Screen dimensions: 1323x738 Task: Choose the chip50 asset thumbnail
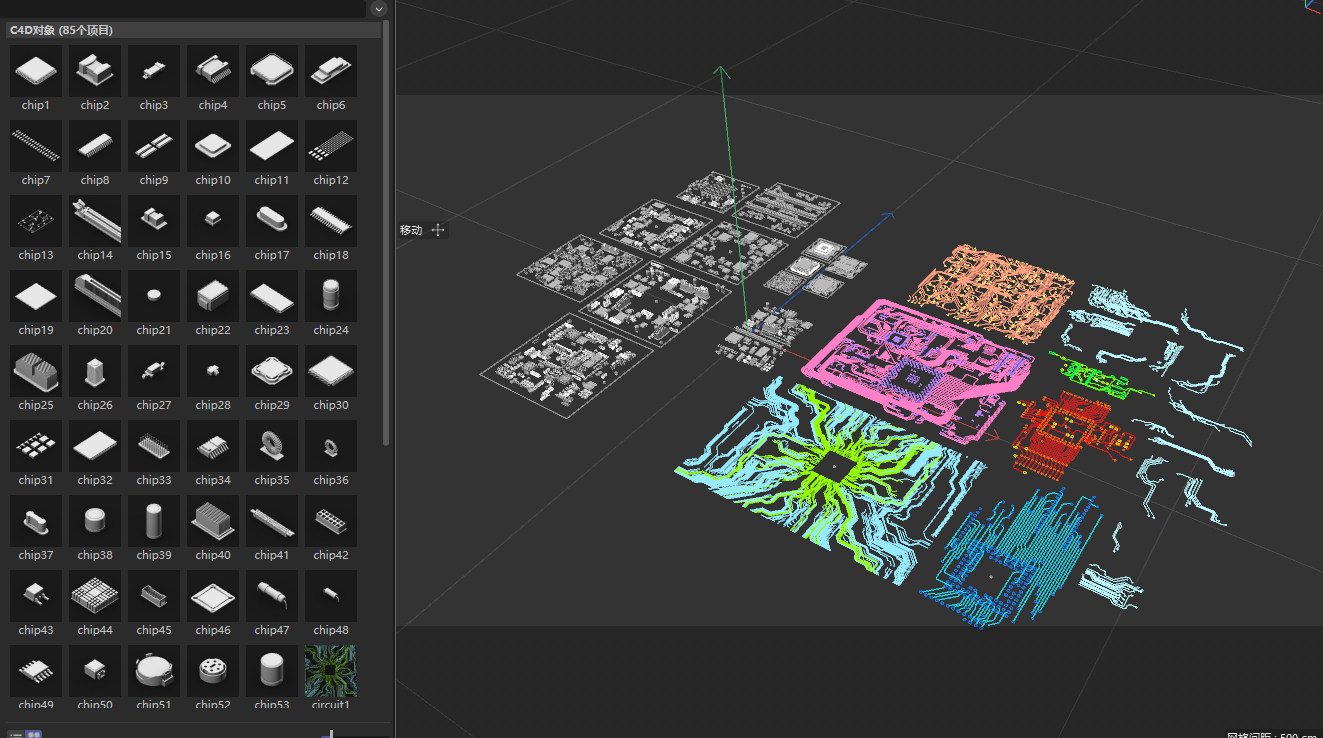(x=95, y=671)
